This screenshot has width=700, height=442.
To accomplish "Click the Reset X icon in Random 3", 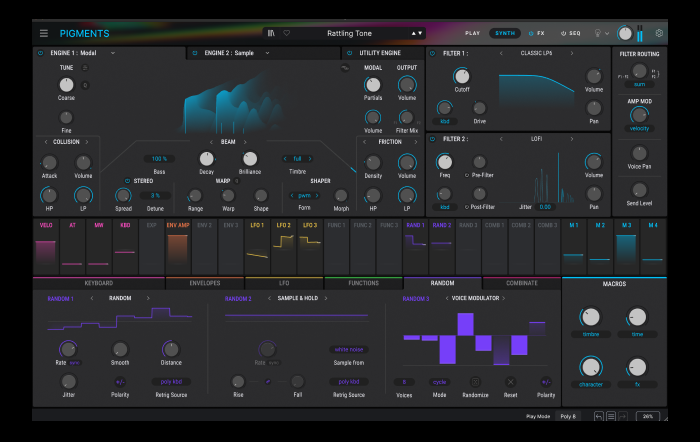I will click(511, 382).
